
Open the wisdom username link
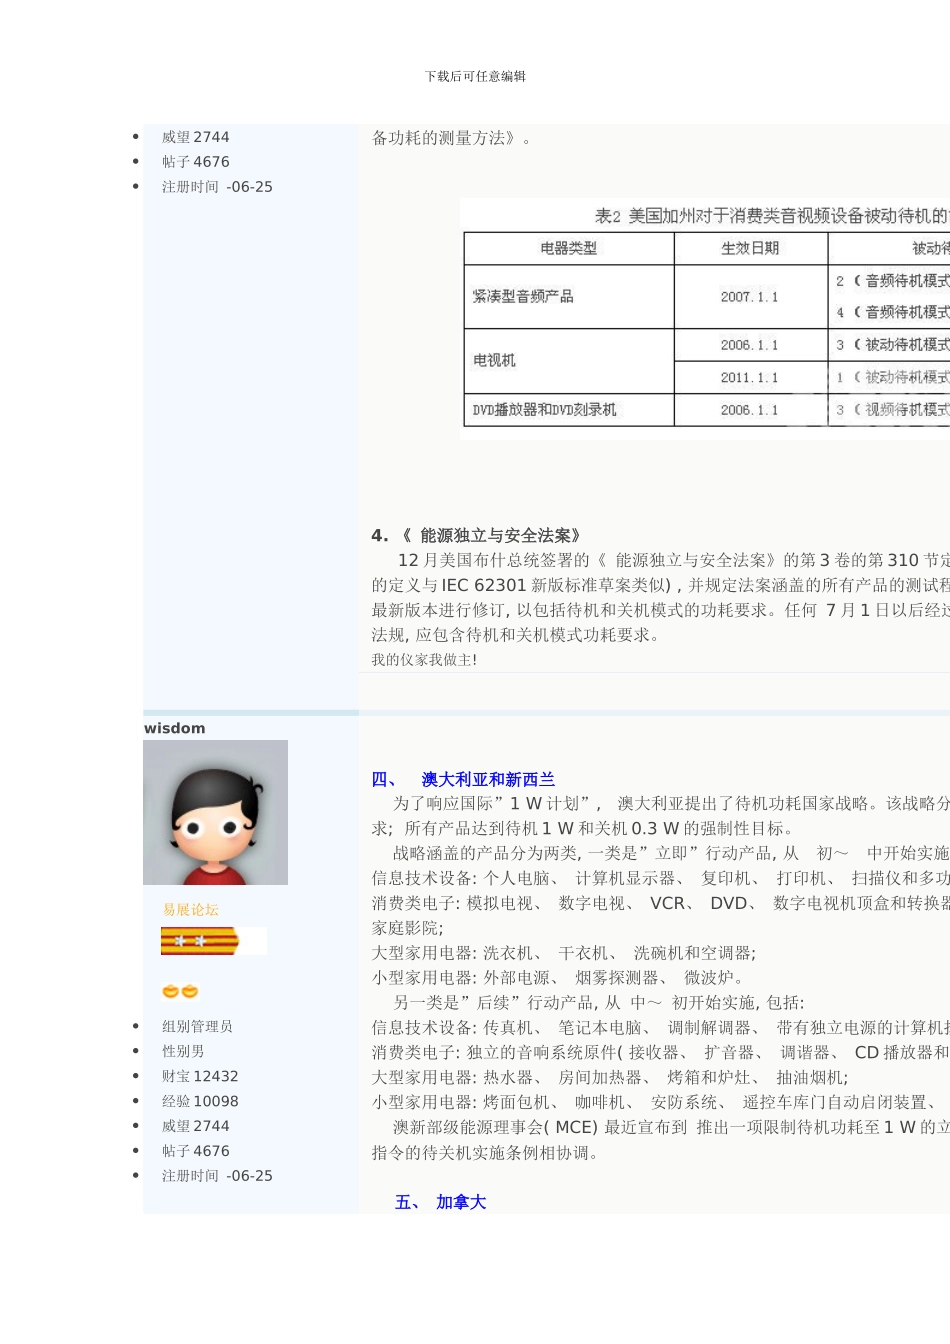click(x=175, y=728)
